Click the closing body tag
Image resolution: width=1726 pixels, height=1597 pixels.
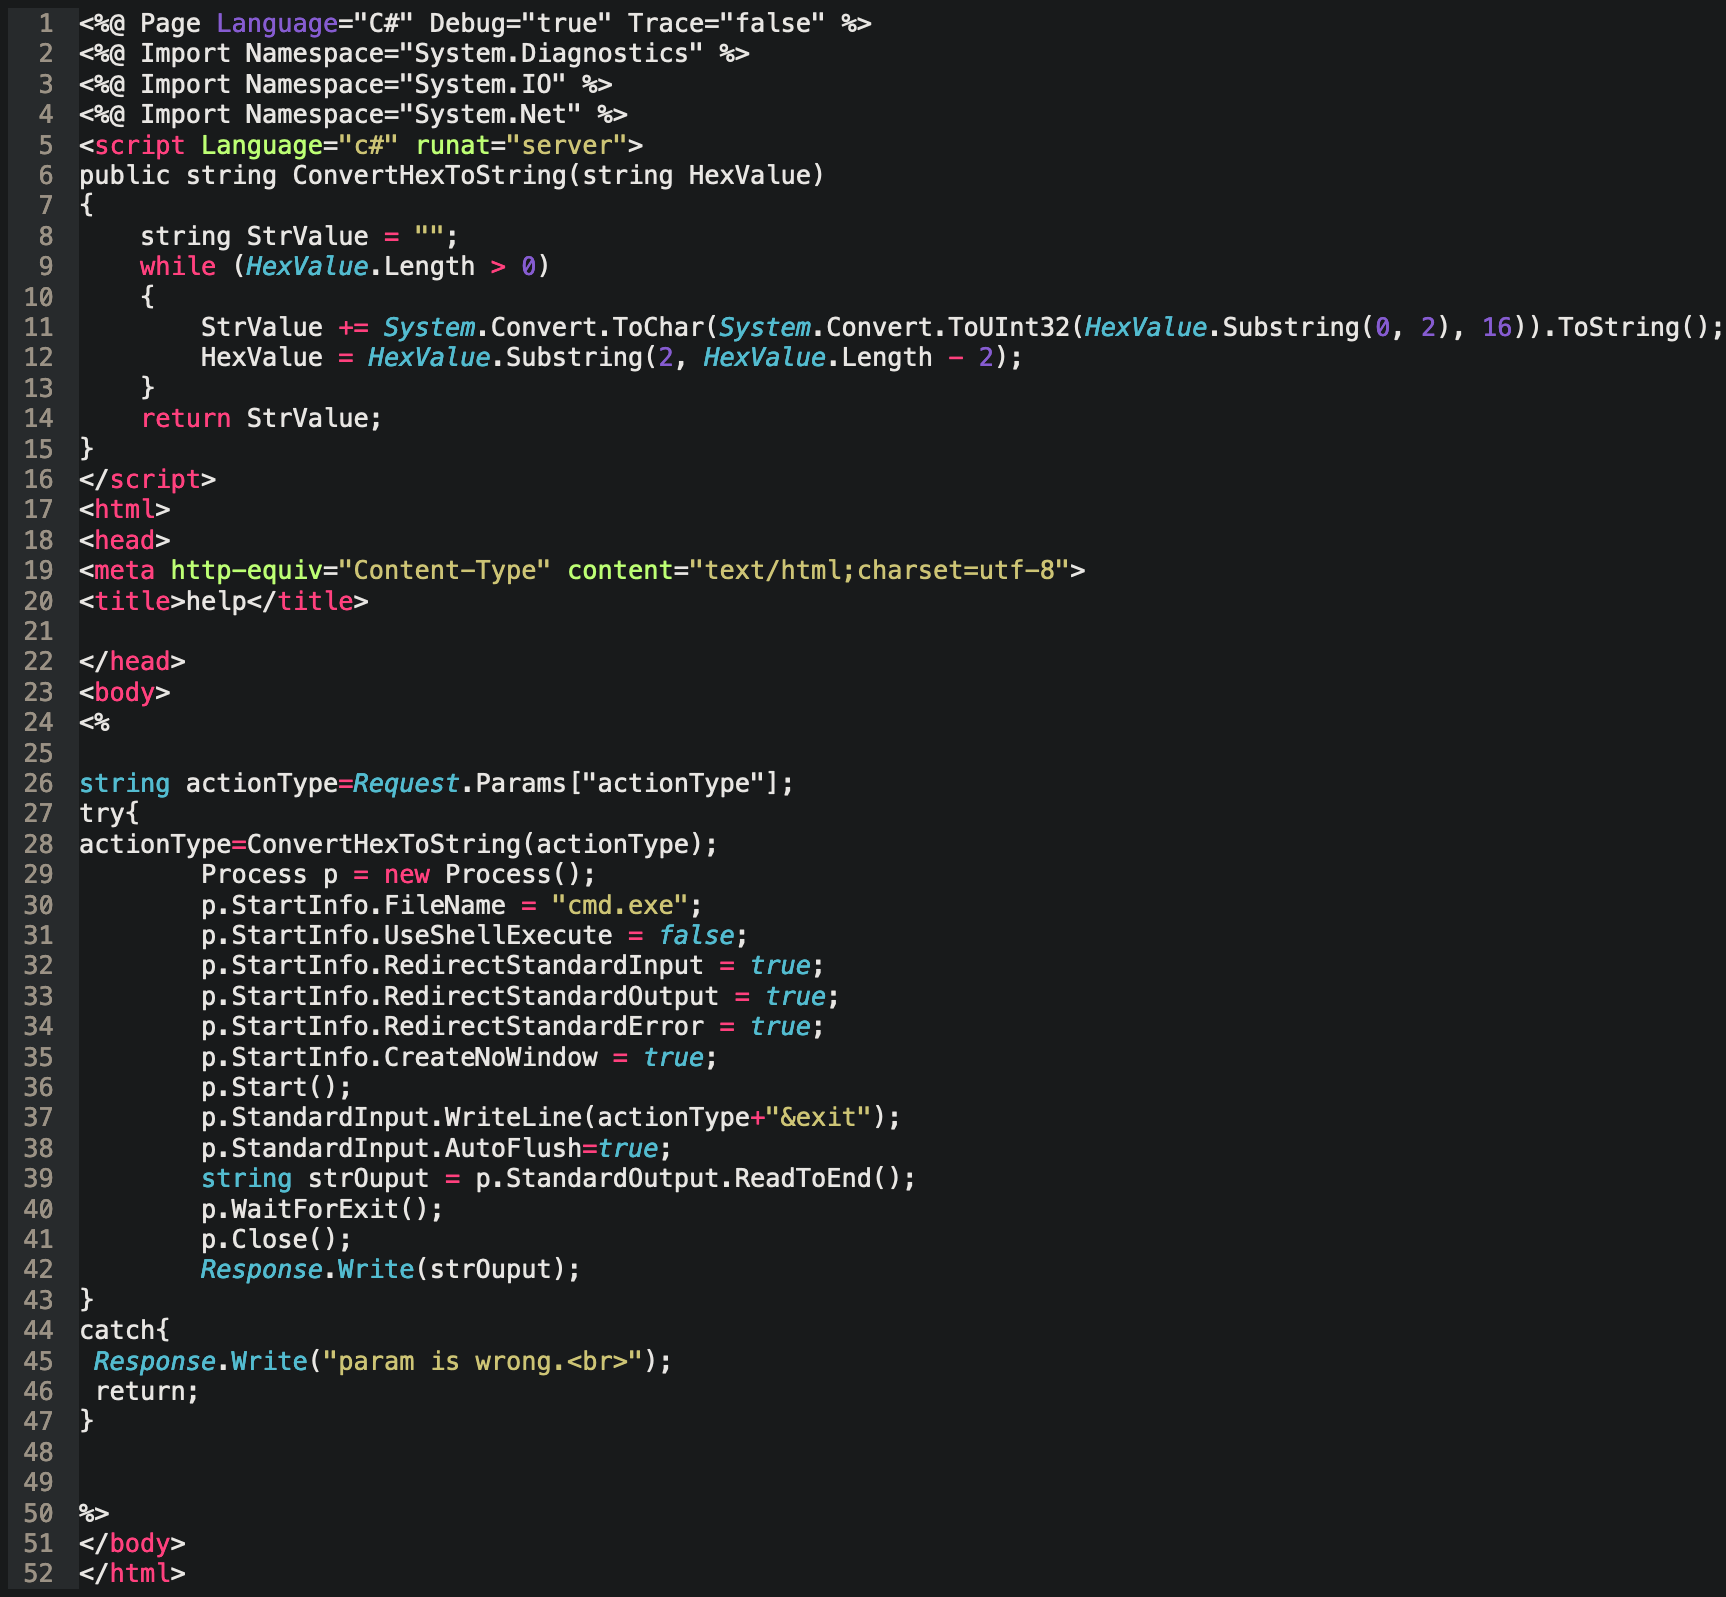(133, 1543)
